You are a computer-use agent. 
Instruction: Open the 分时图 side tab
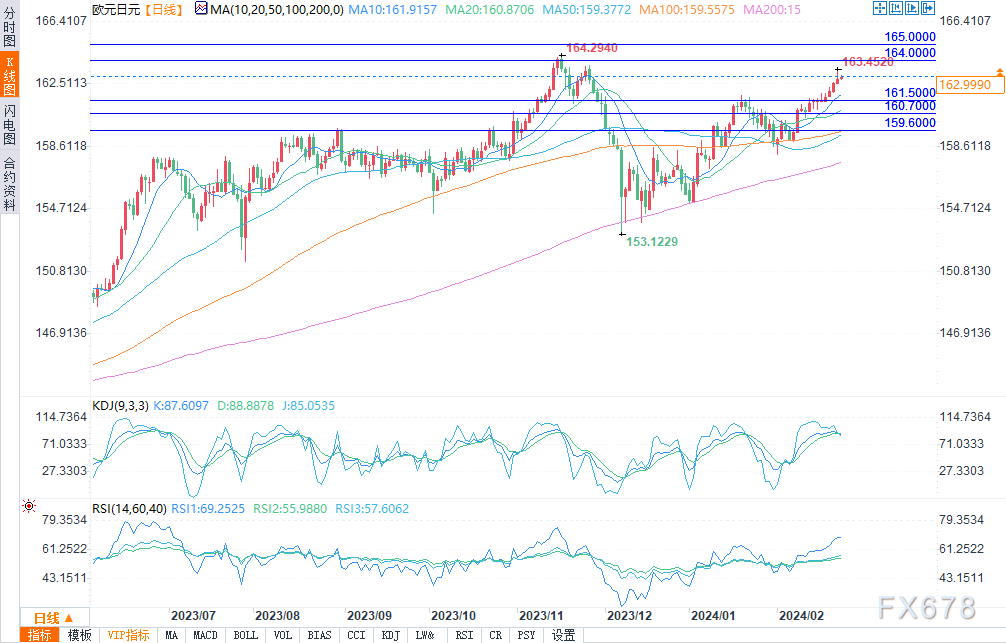pos(10,26)
